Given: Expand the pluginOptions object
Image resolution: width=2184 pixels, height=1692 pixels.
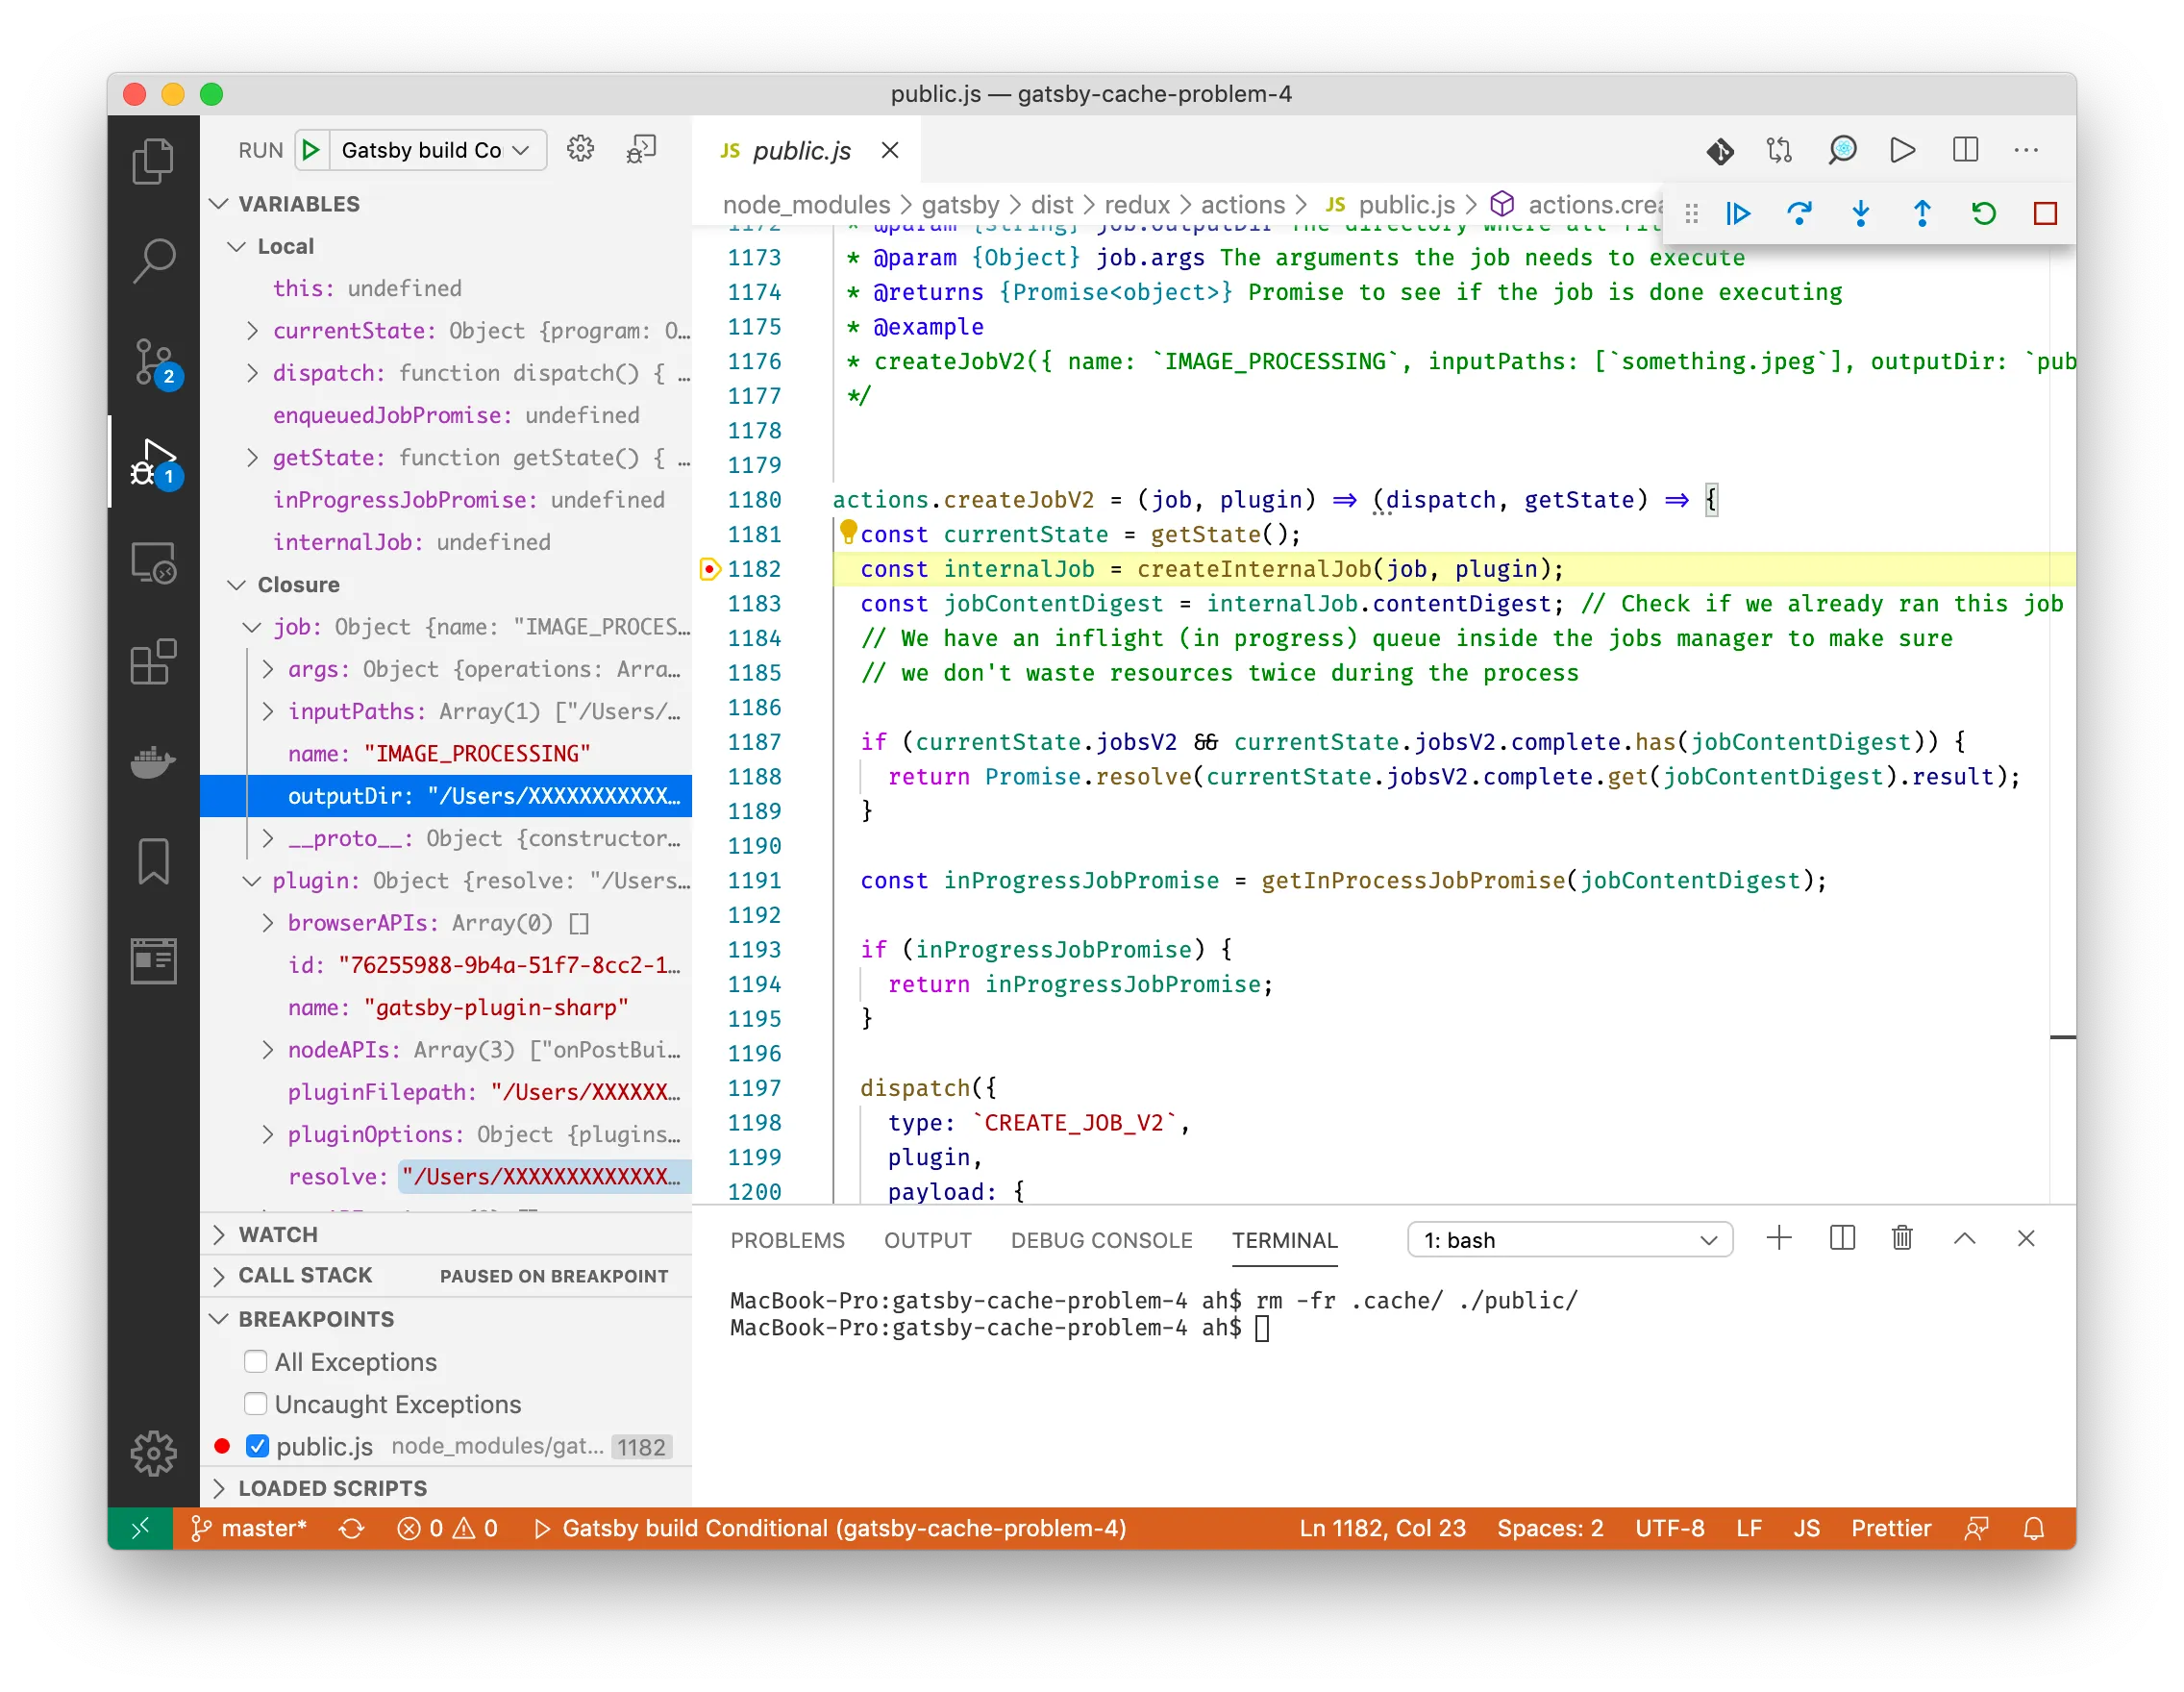Looking at the screenshot, I should pos(267,1134).
